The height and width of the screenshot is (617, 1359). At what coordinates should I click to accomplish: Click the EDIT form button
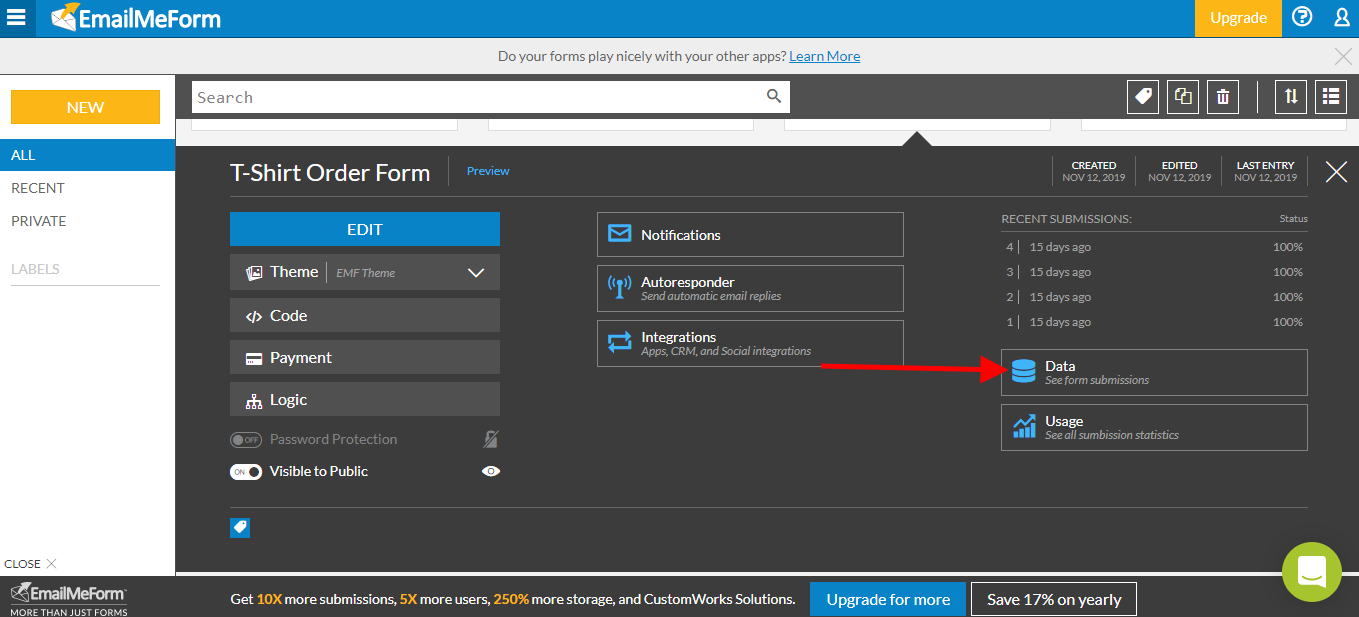(365, 229)
